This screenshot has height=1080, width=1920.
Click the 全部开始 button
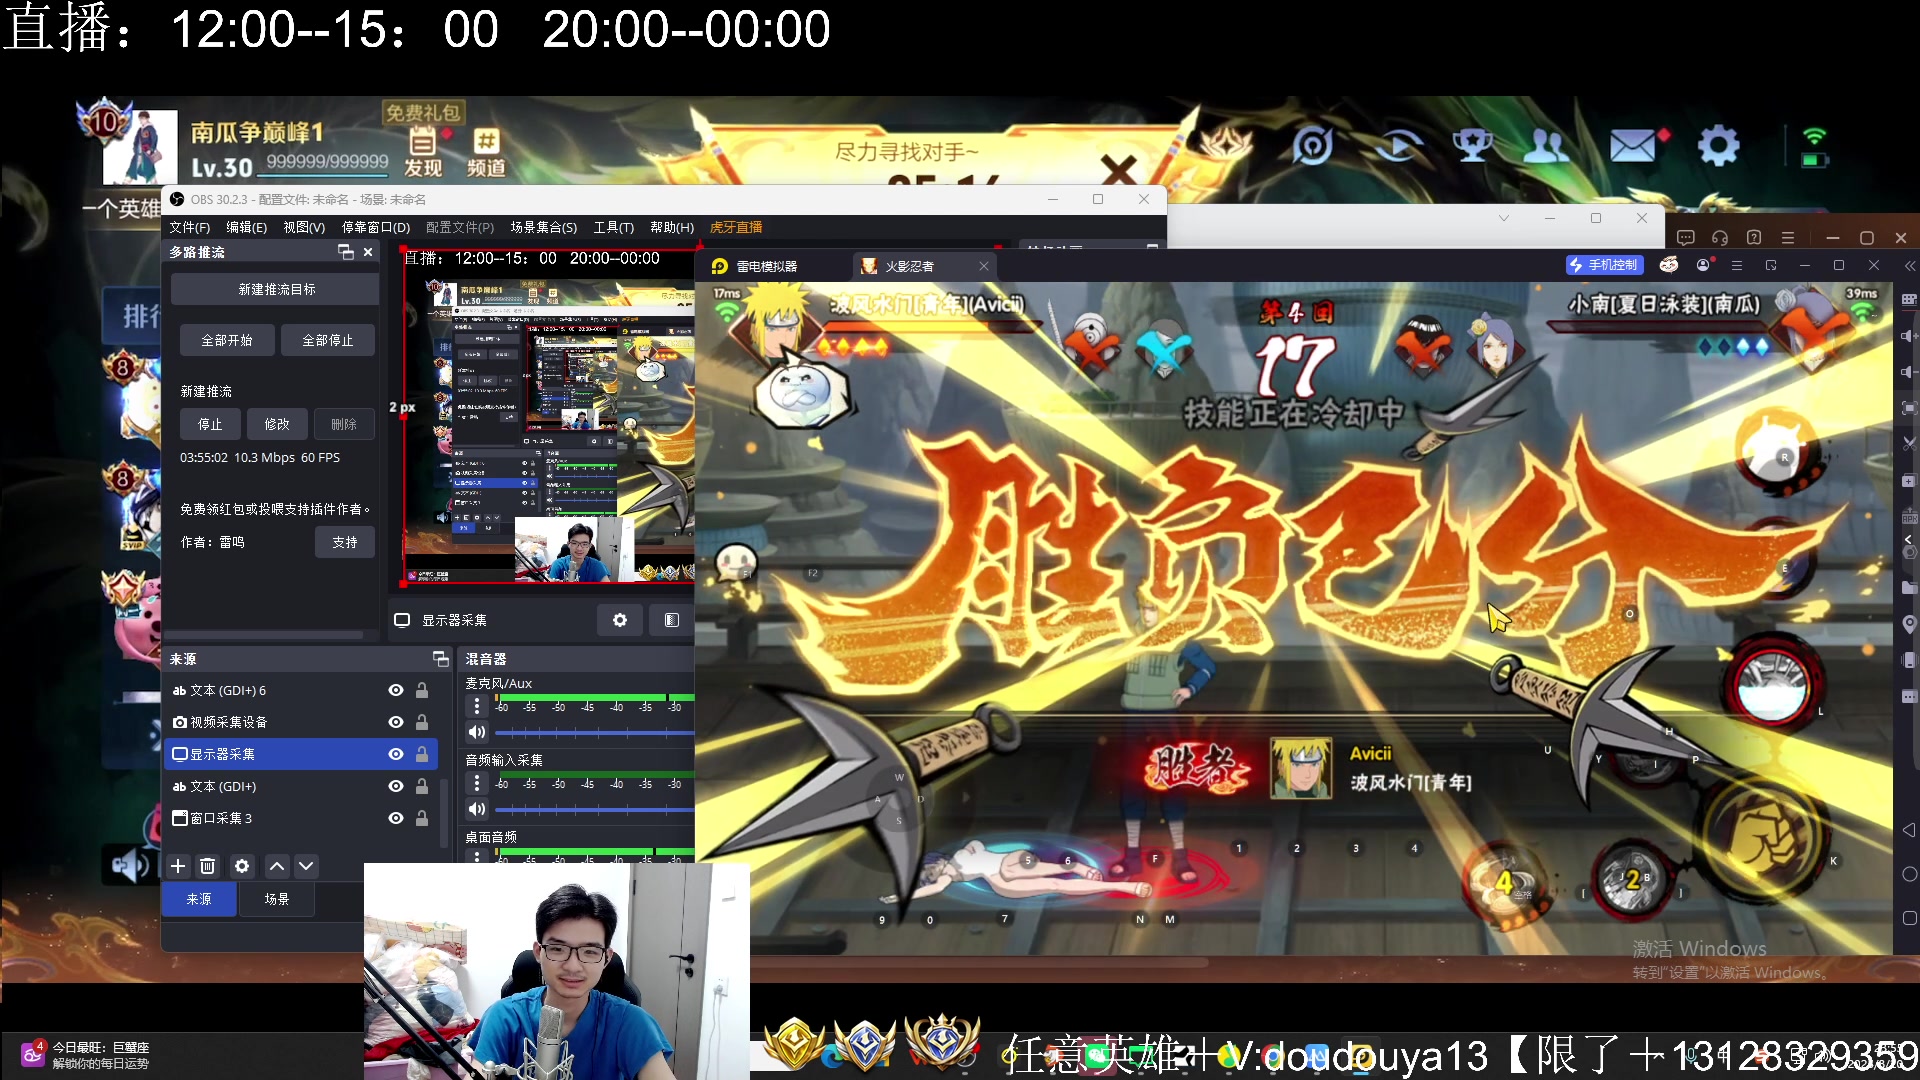226,340
